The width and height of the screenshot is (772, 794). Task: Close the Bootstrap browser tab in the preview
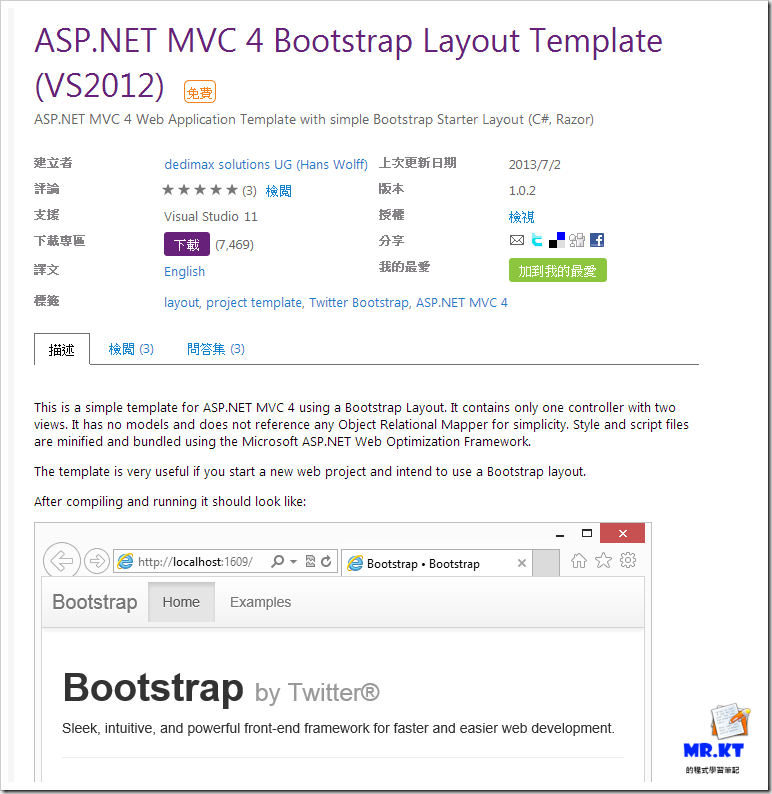point(522,563)
